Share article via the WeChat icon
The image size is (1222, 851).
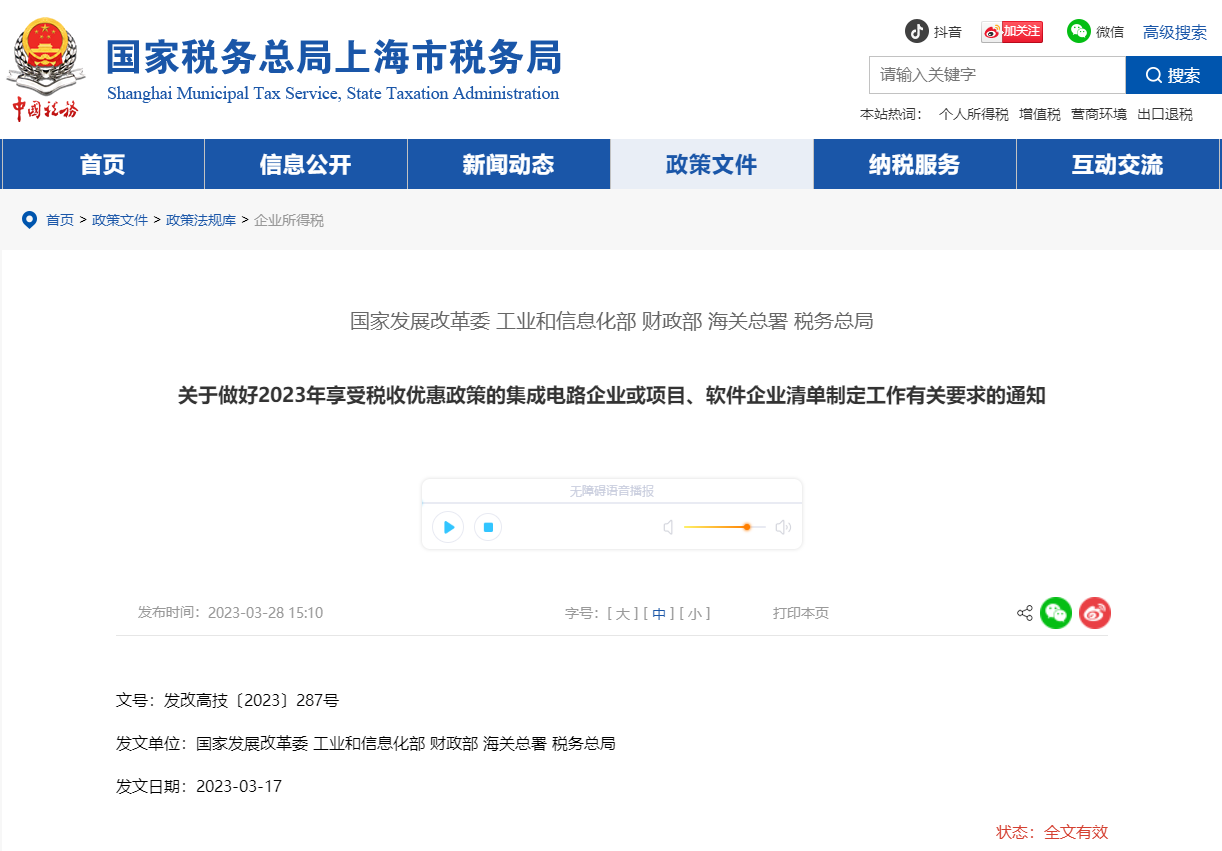point(1055,613)
